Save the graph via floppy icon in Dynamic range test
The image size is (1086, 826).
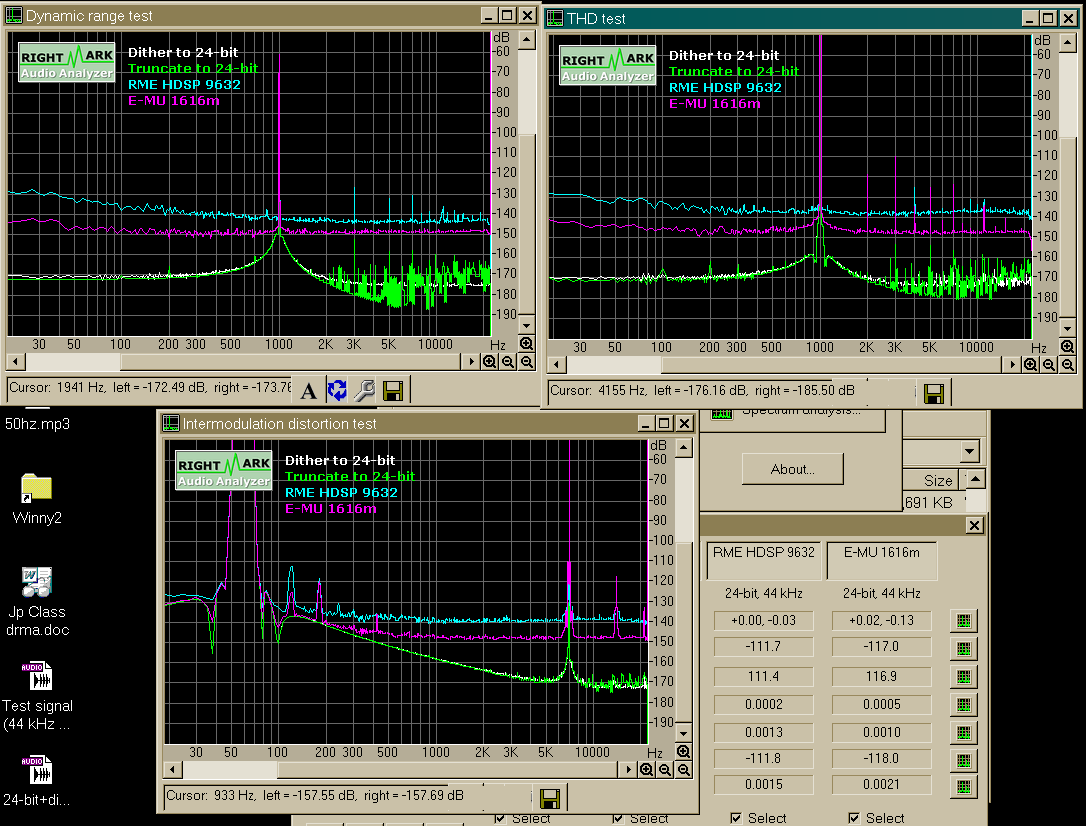pos(393,390)
